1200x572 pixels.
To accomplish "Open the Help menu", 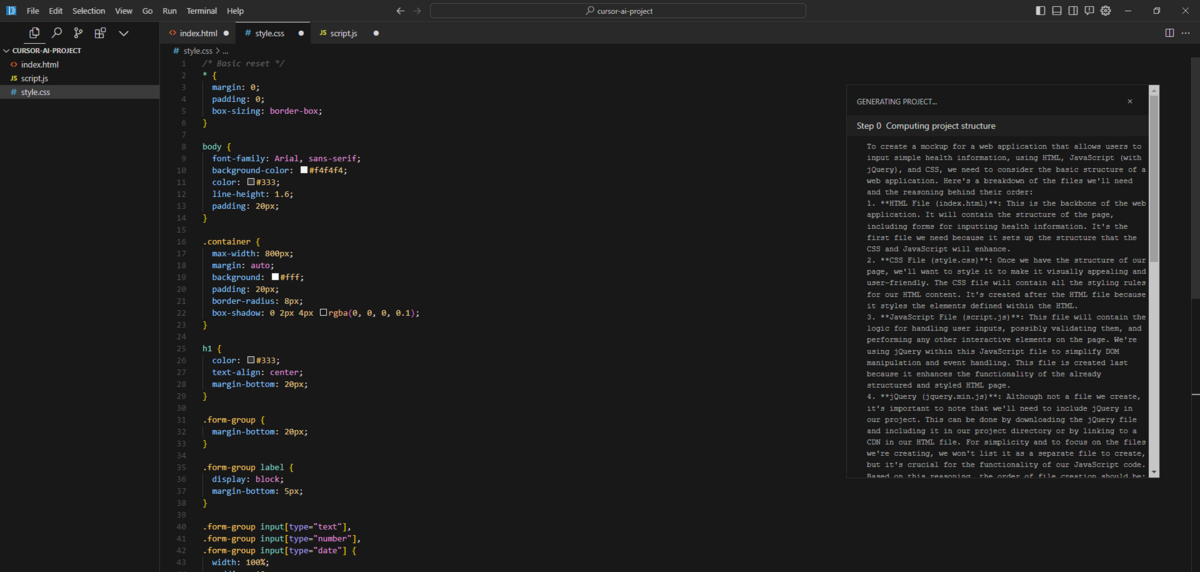I will (235, 10).
